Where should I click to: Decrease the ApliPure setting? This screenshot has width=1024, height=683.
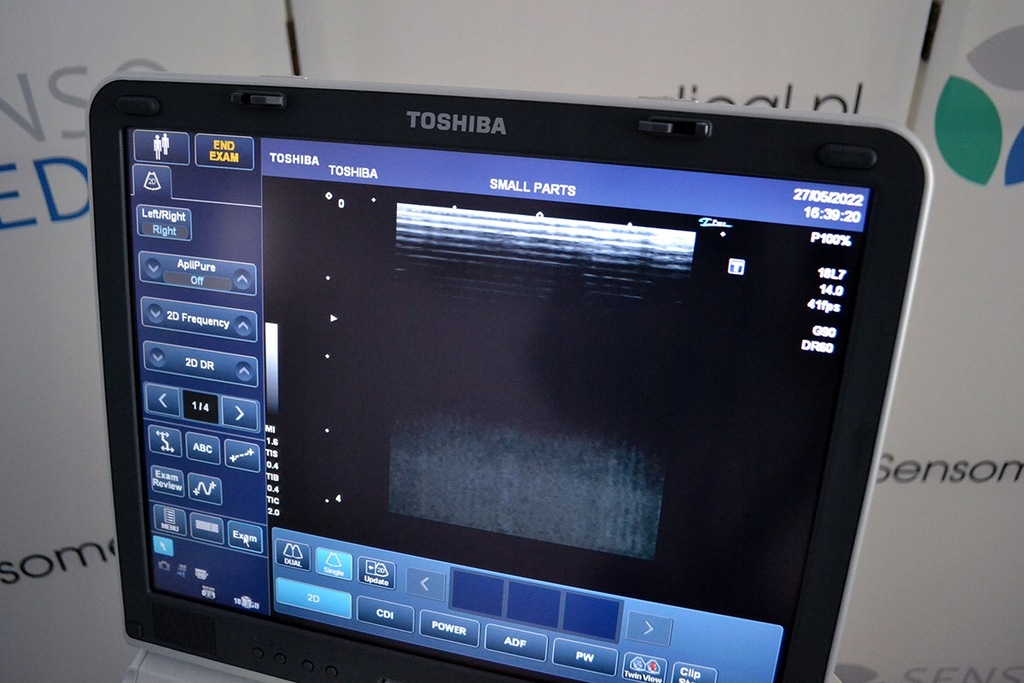click(153, 268)
